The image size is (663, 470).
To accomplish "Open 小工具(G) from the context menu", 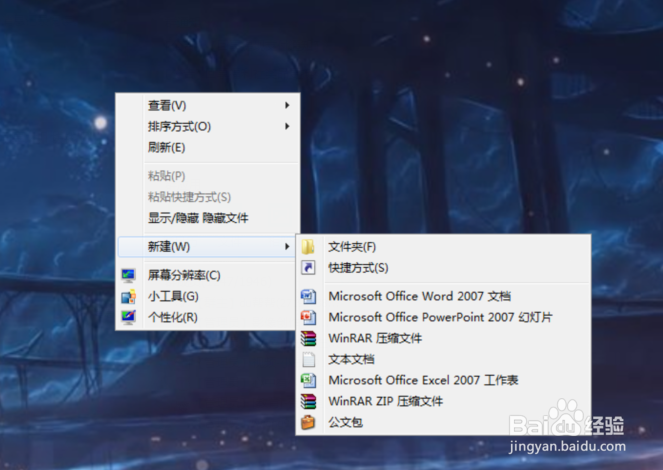I will pyautogui.click(x=208, y=296).
